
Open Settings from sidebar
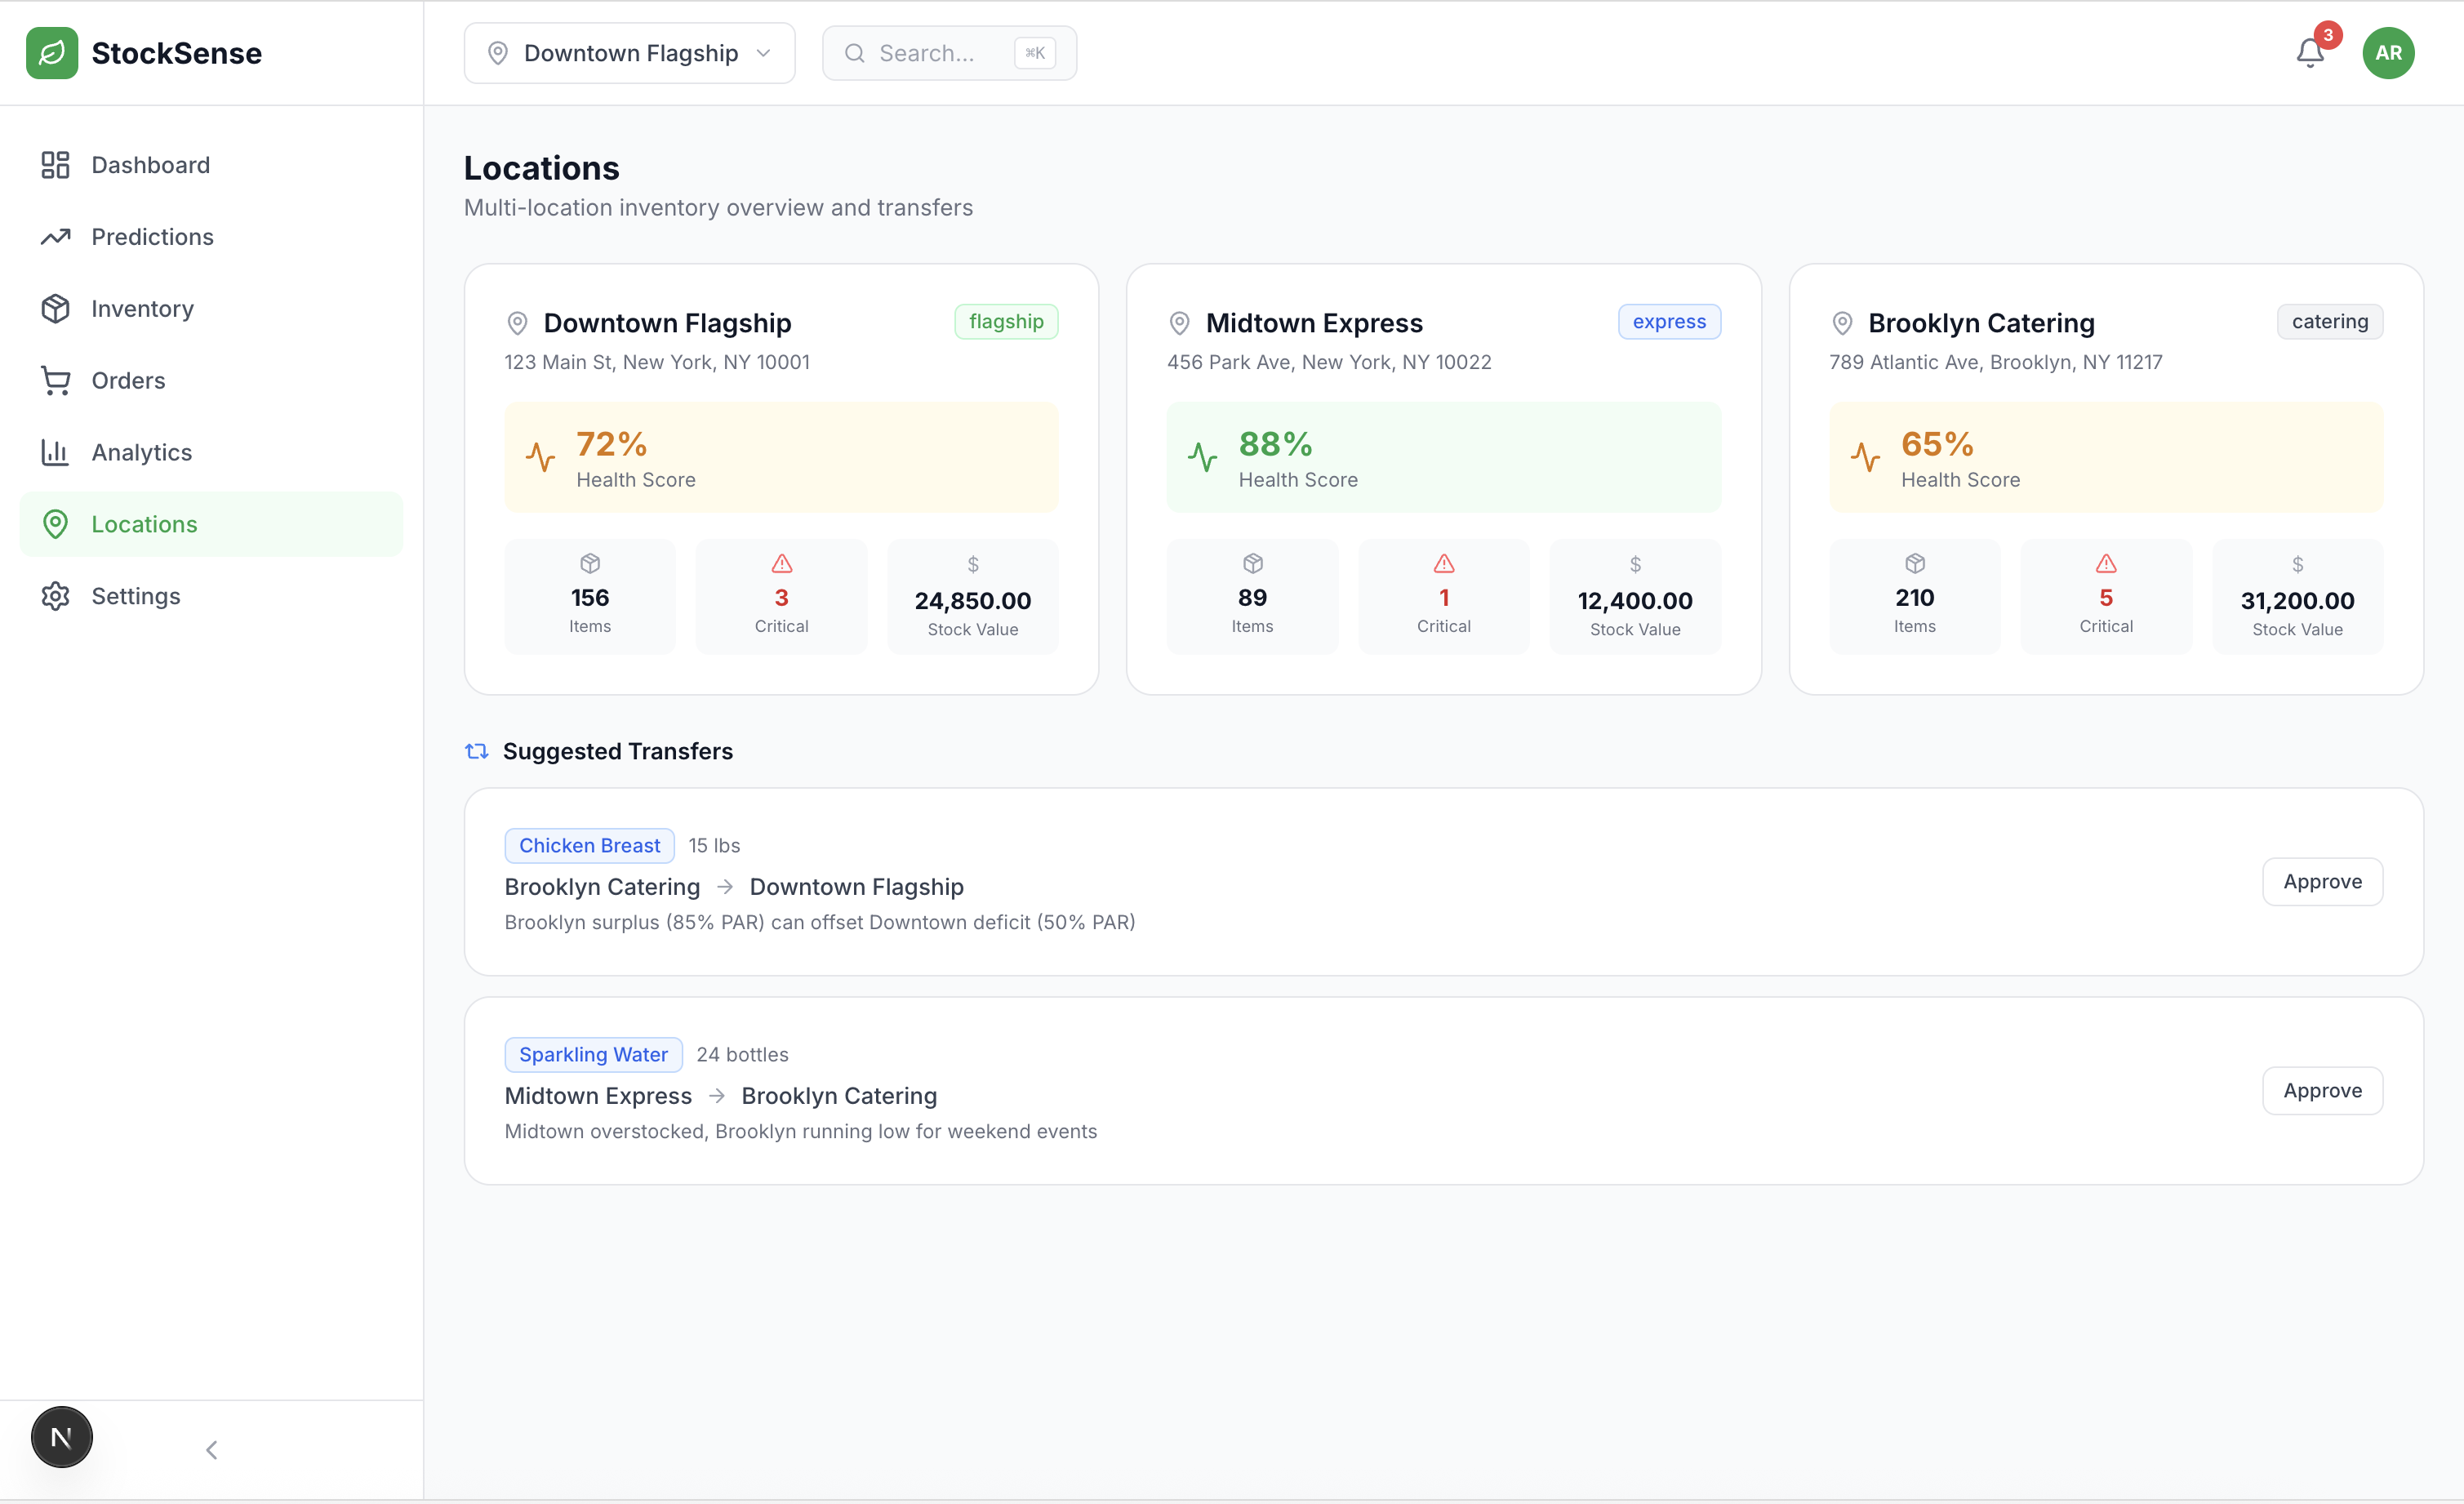[136, 596]
